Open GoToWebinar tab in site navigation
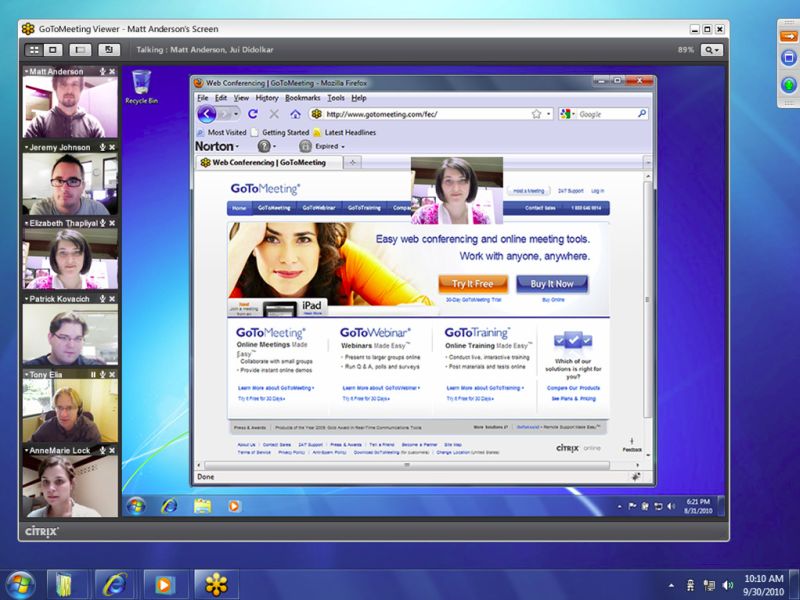 [319, 208]
